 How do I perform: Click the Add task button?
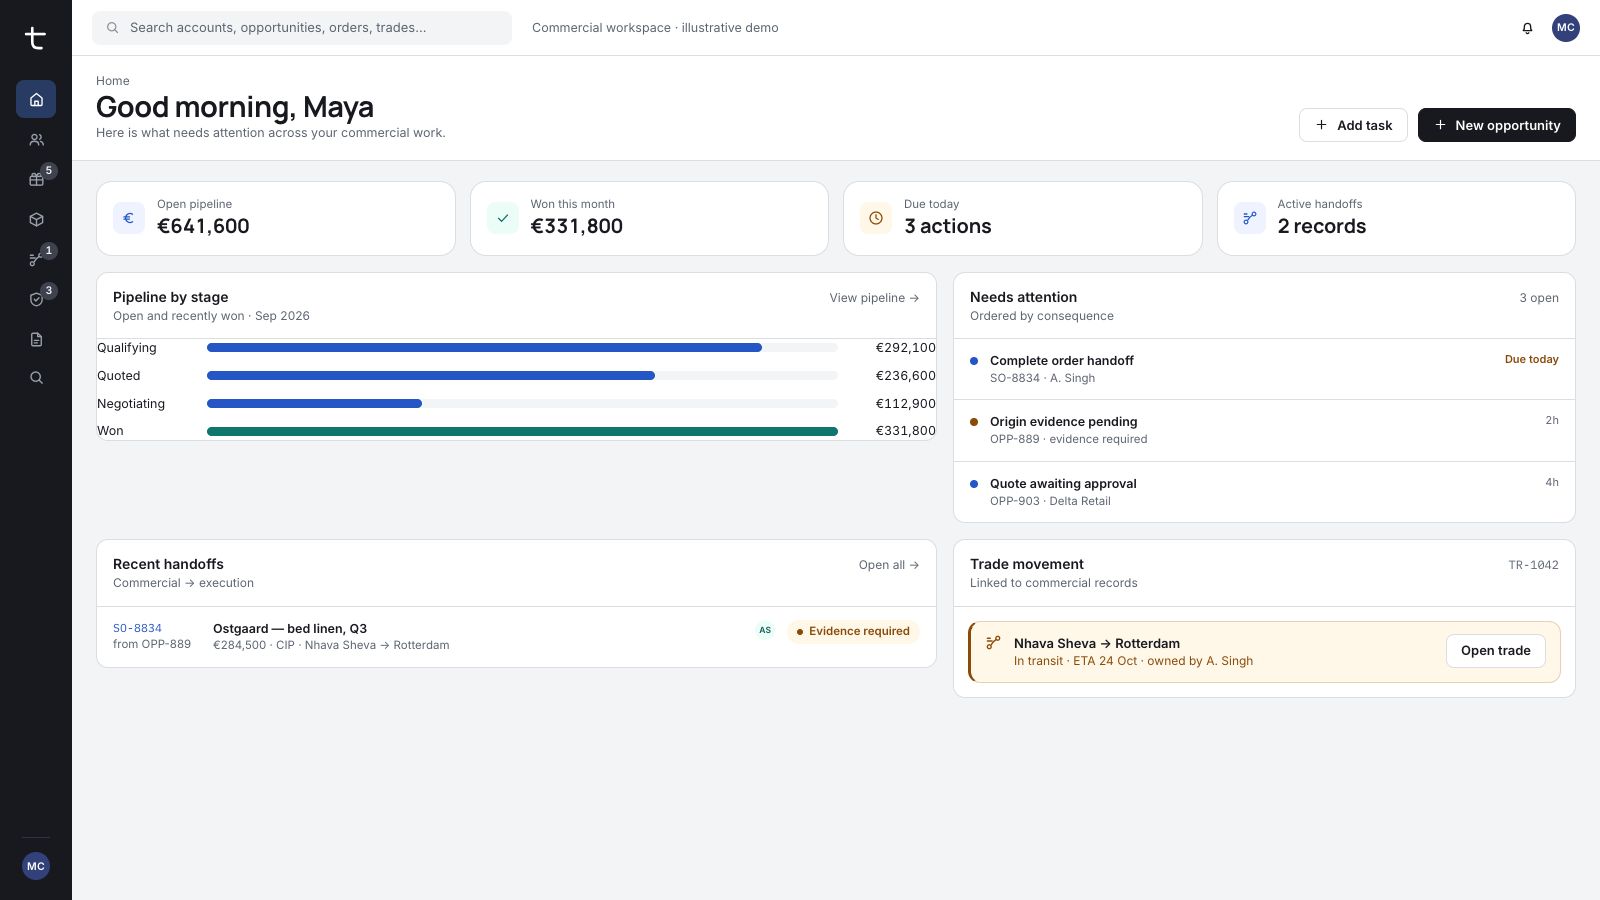coord(1353,125)
